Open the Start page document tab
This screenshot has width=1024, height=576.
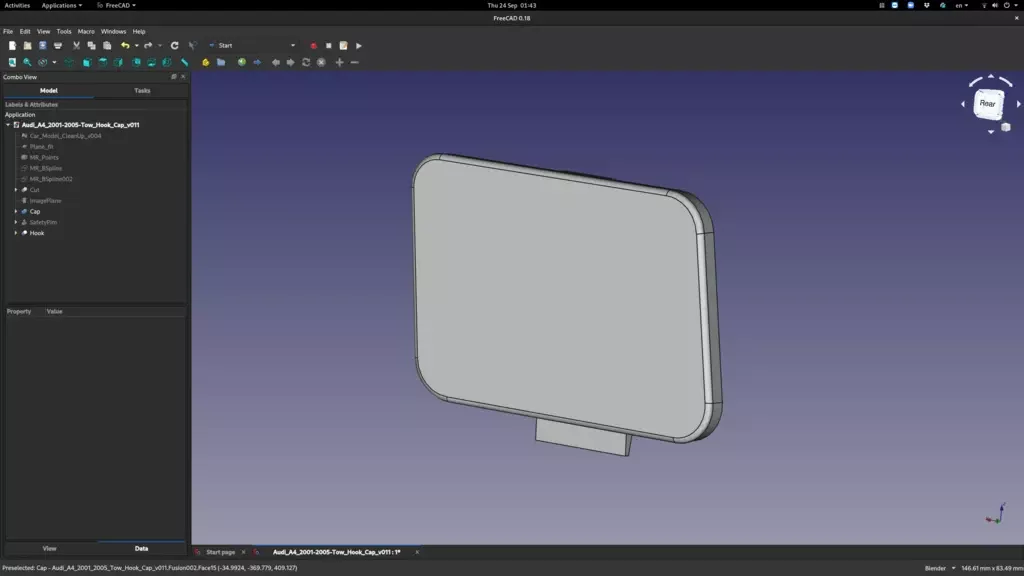[220, 552]
